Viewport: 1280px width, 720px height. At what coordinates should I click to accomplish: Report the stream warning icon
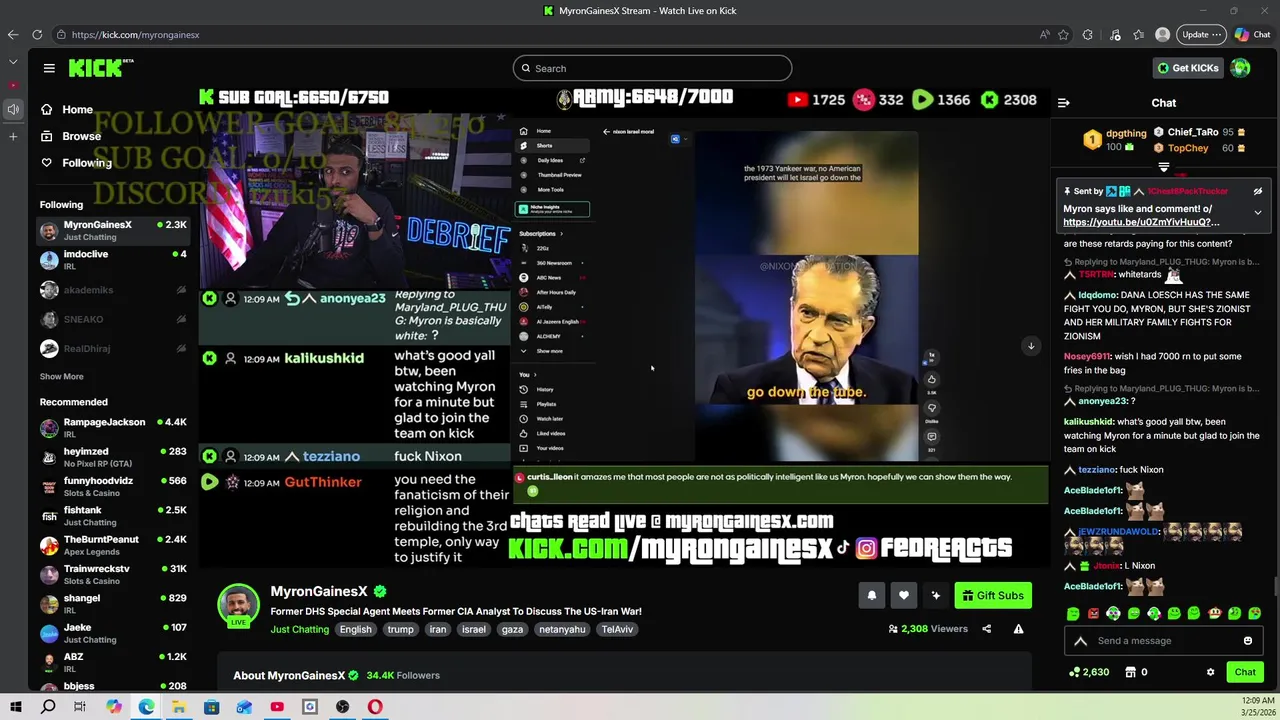(x=1018, y=629)
